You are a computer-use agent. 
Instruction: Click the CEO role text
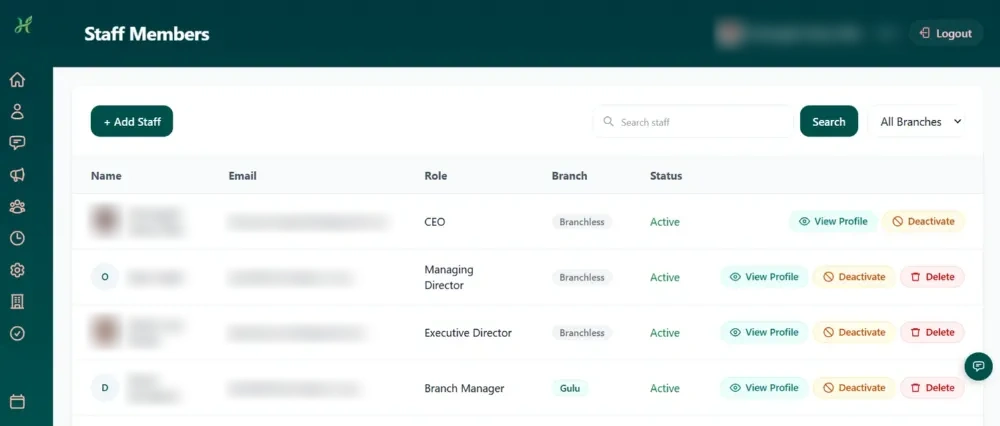click(x=435, y=222)
